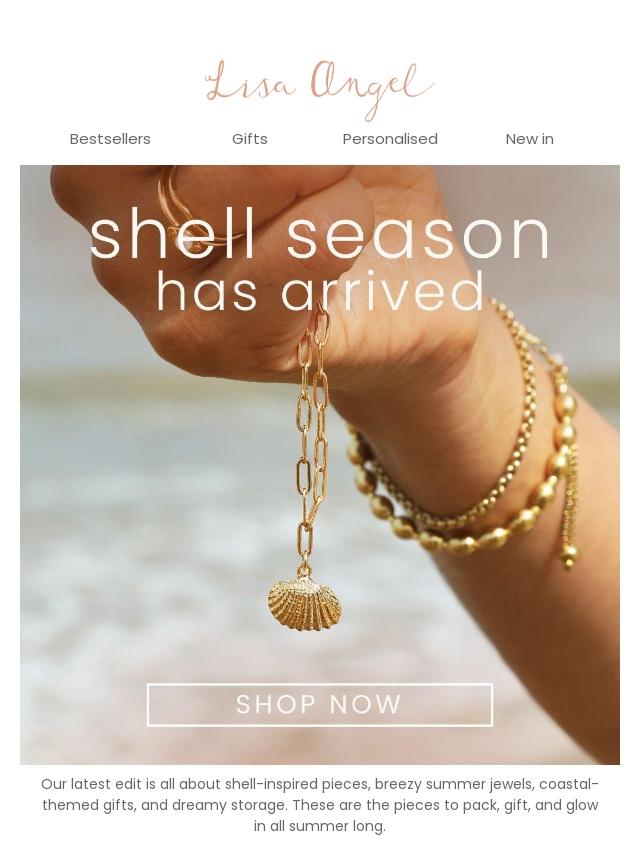The height and width of the screenshot is (854, 640).
Task: Click the 'has arrived' subtitle text
Action: tap(320, 291)
